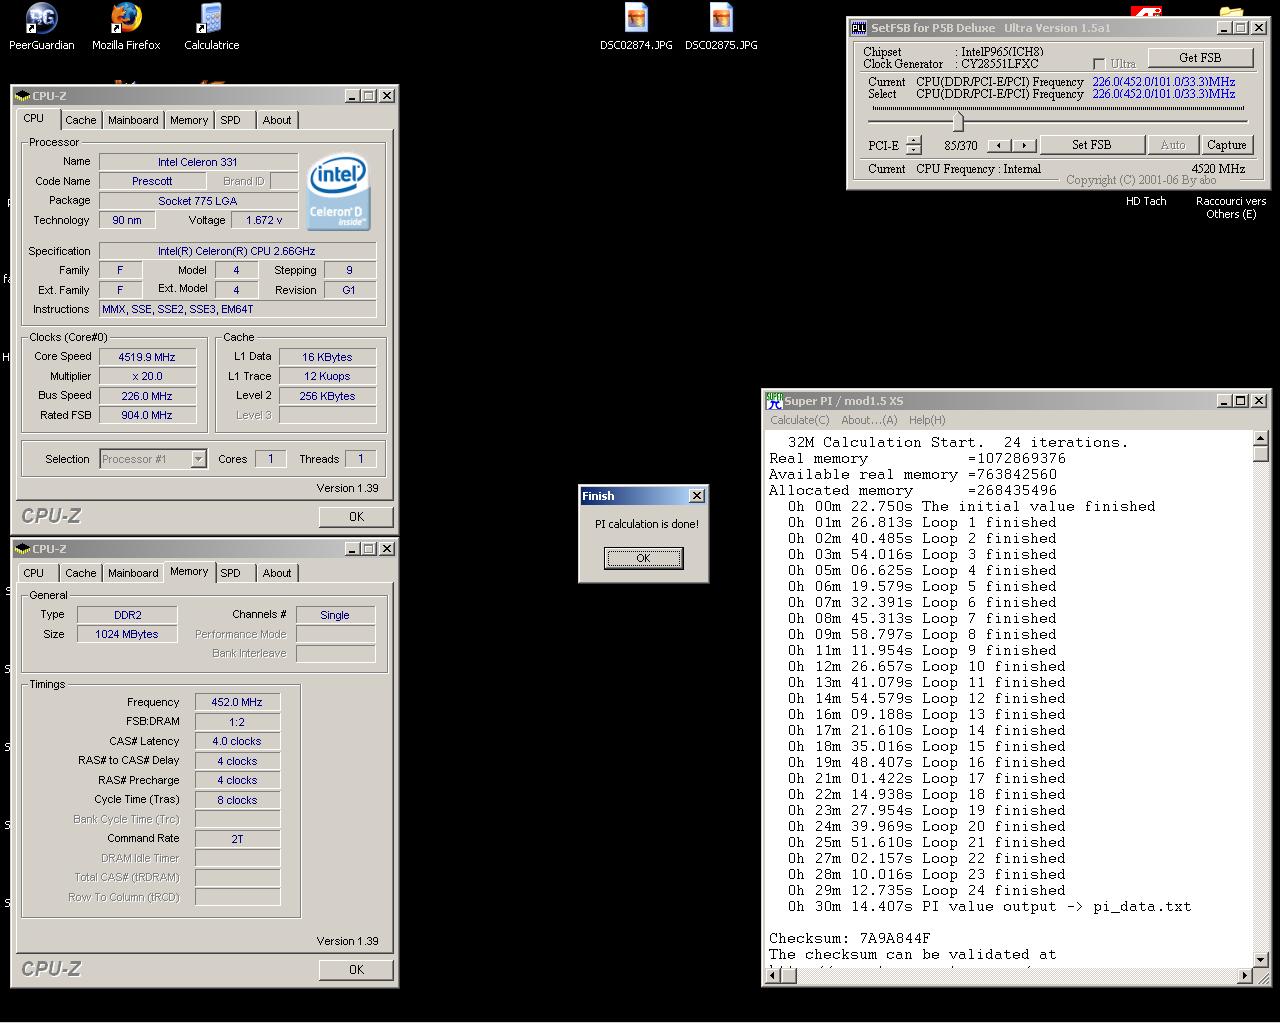Viewport: 1280px width, 1024px height.
Task: Open Cache tab in bottom CPU-Z window
Action: coord(81,573)
